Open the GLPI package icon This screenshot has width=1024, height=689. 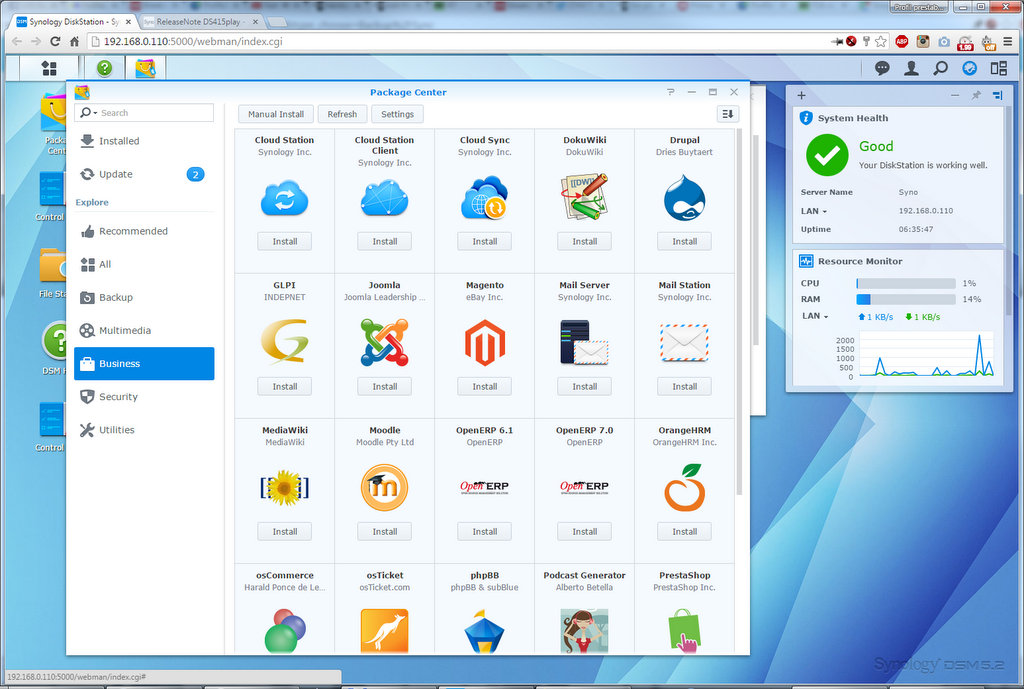(285, 341)
